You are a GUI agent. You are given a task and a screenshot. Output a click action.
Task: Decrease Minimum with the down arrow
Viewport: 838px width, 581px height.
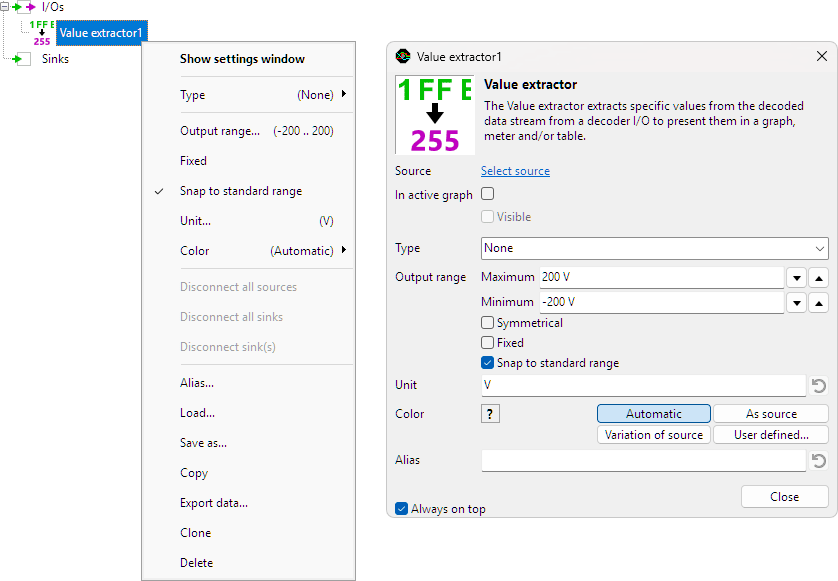click(x=797, y=303)
